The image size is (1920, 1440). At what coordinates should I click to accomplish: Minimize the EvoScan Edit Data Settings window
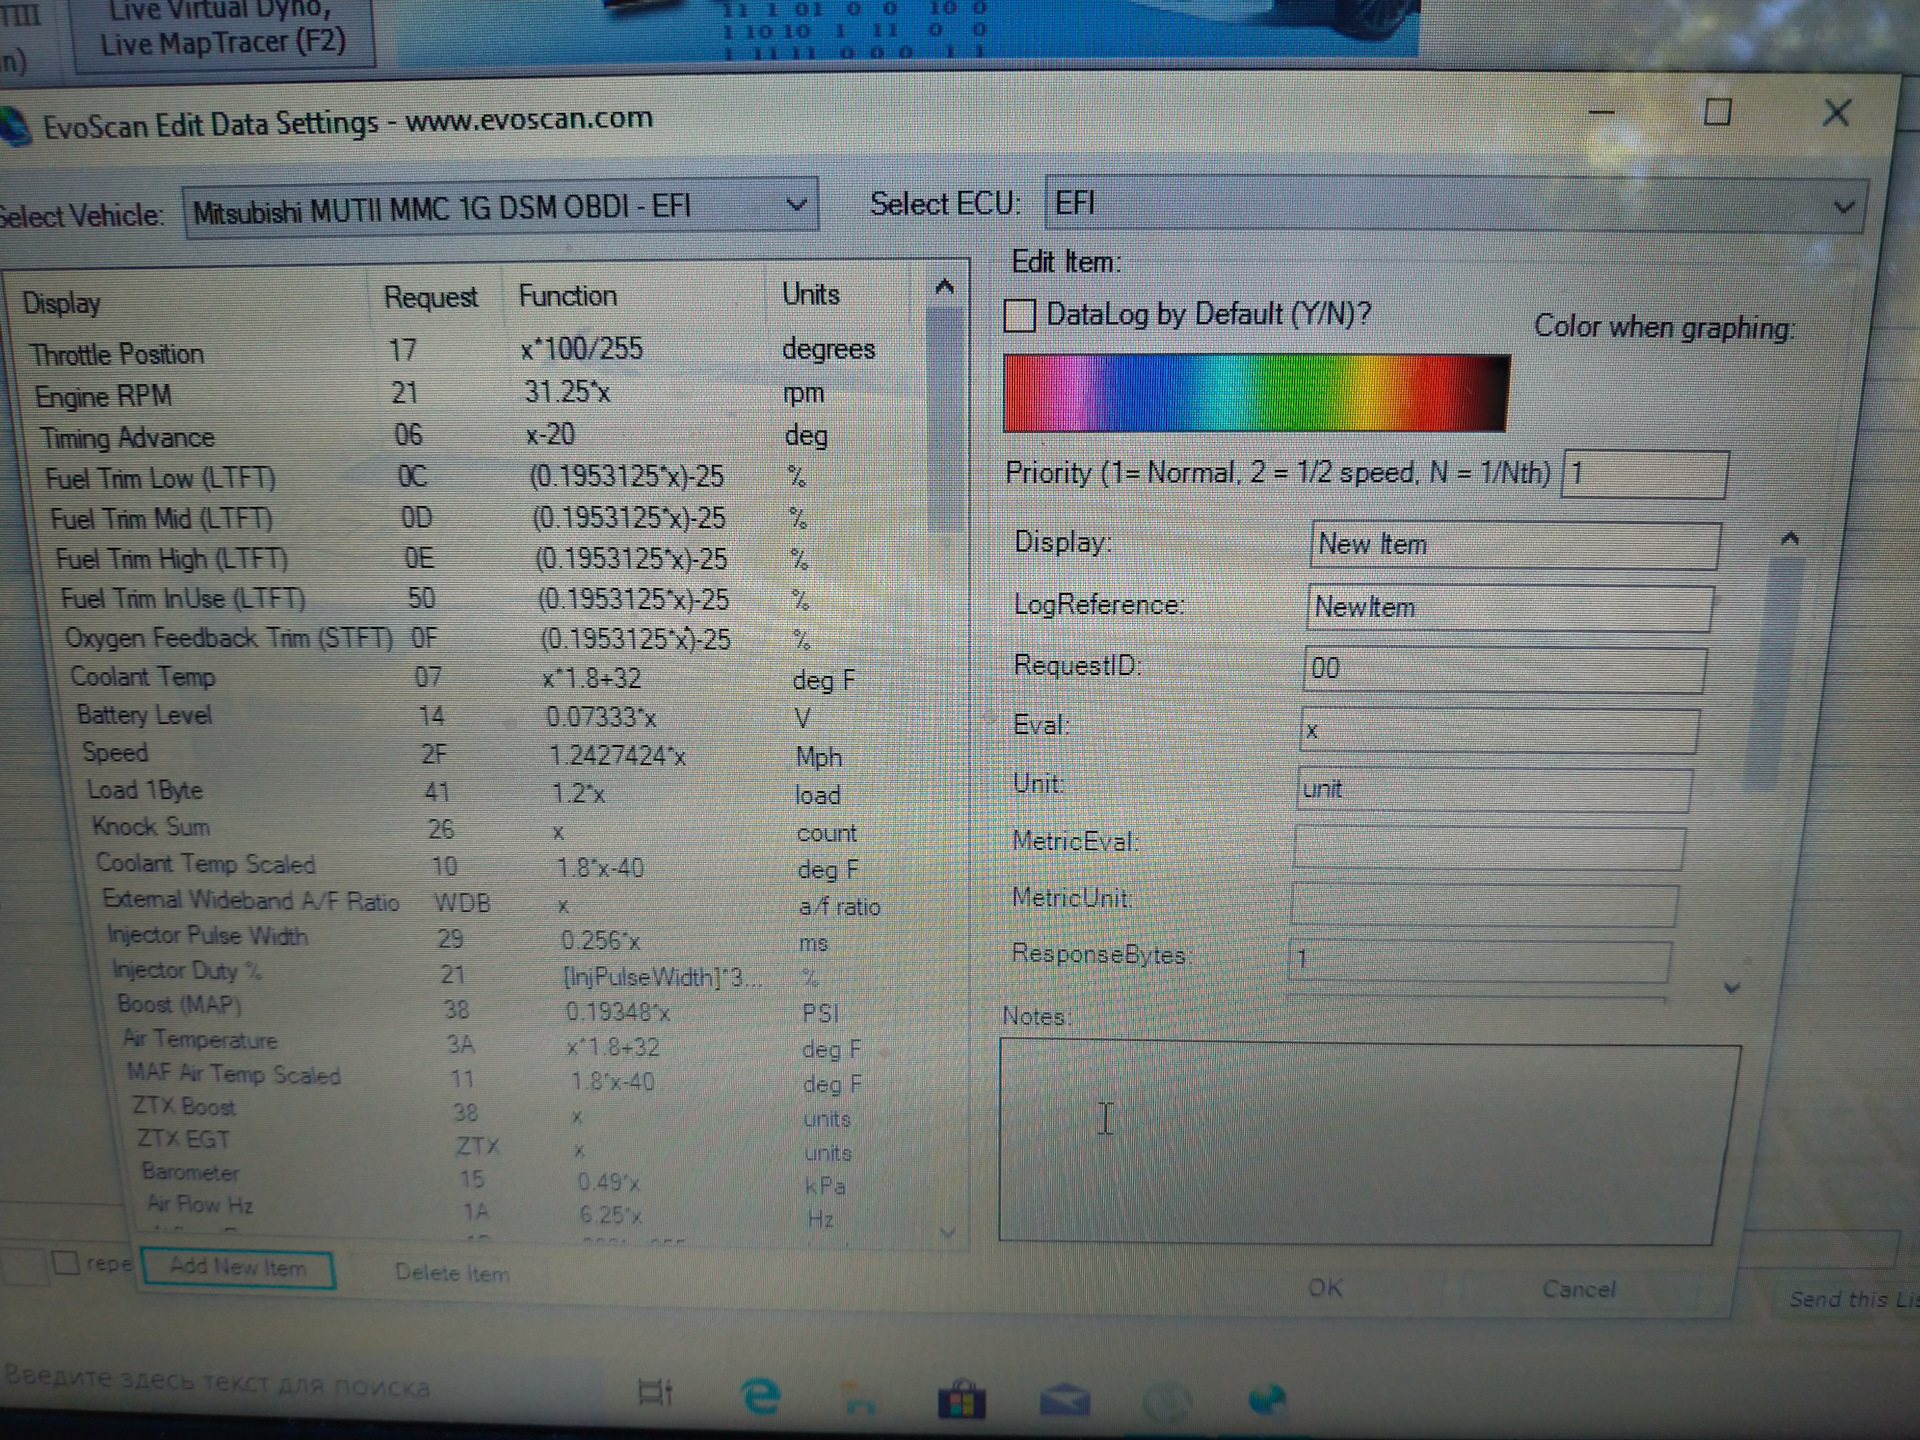pos(1602,112)
